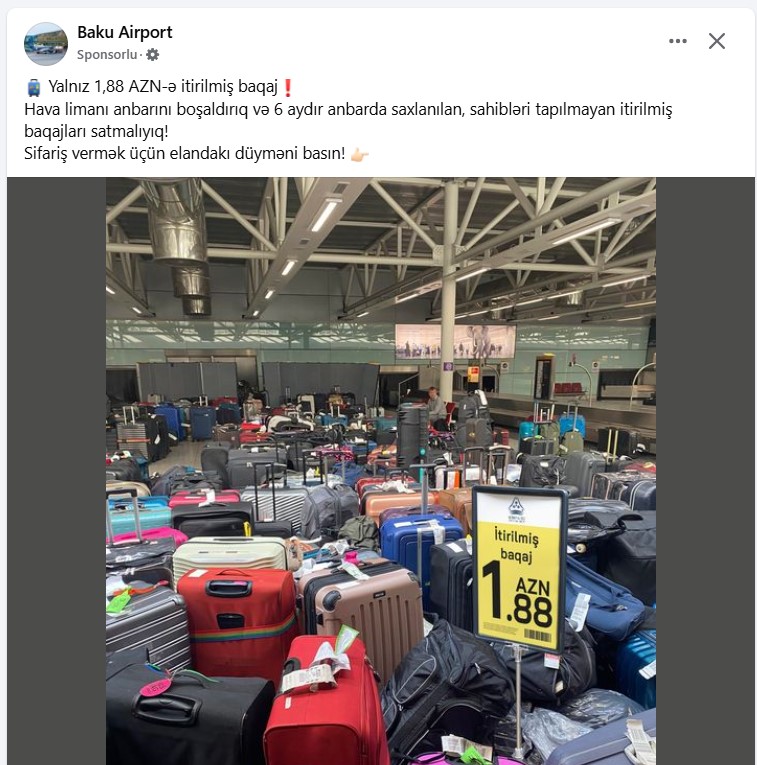Click the luggage emoji starting the post text
757x765 pixels.
click(34, 87)
